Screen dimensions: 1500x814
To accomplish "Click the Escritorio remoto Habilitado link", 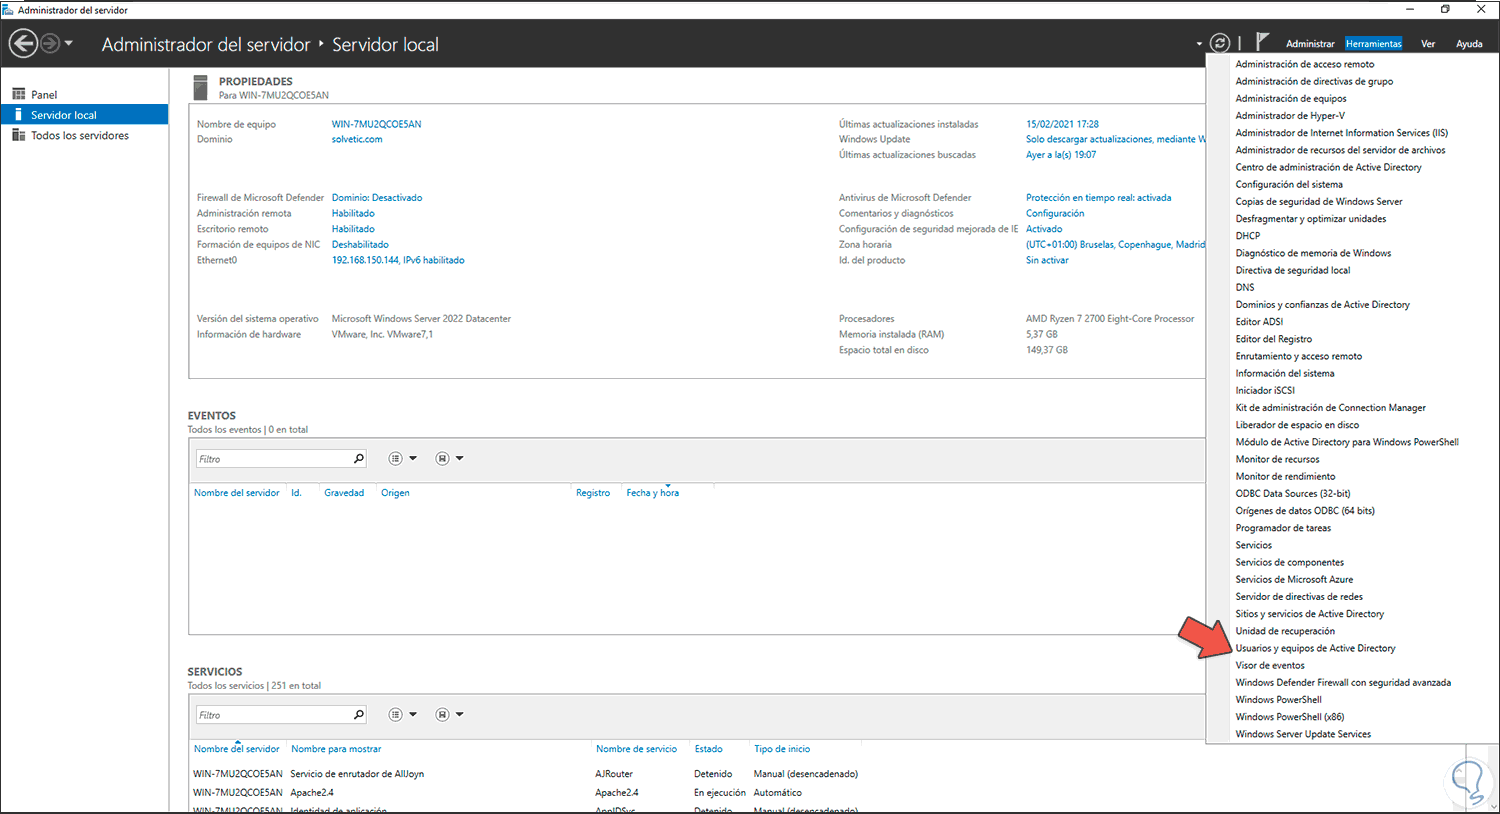I will point(353,229).
